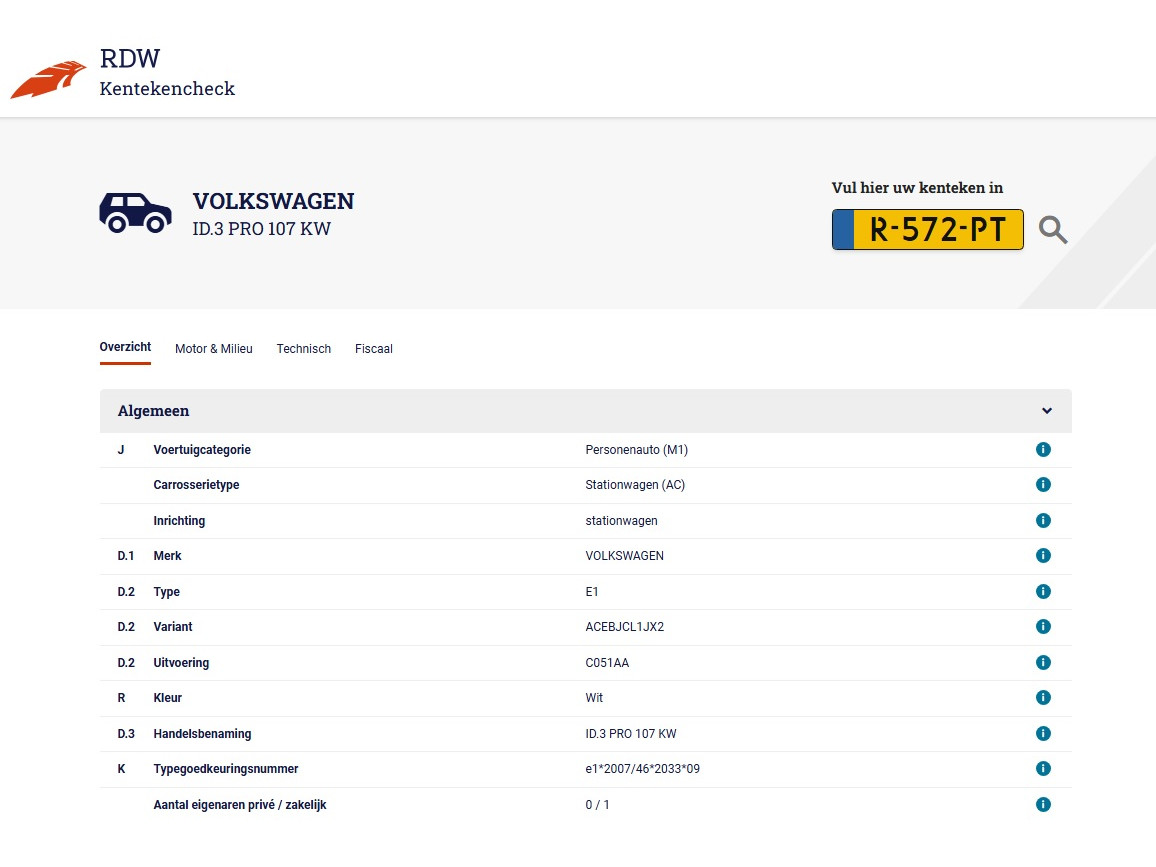
Task: Open info icon for Type row
Action: (1043, 591)
